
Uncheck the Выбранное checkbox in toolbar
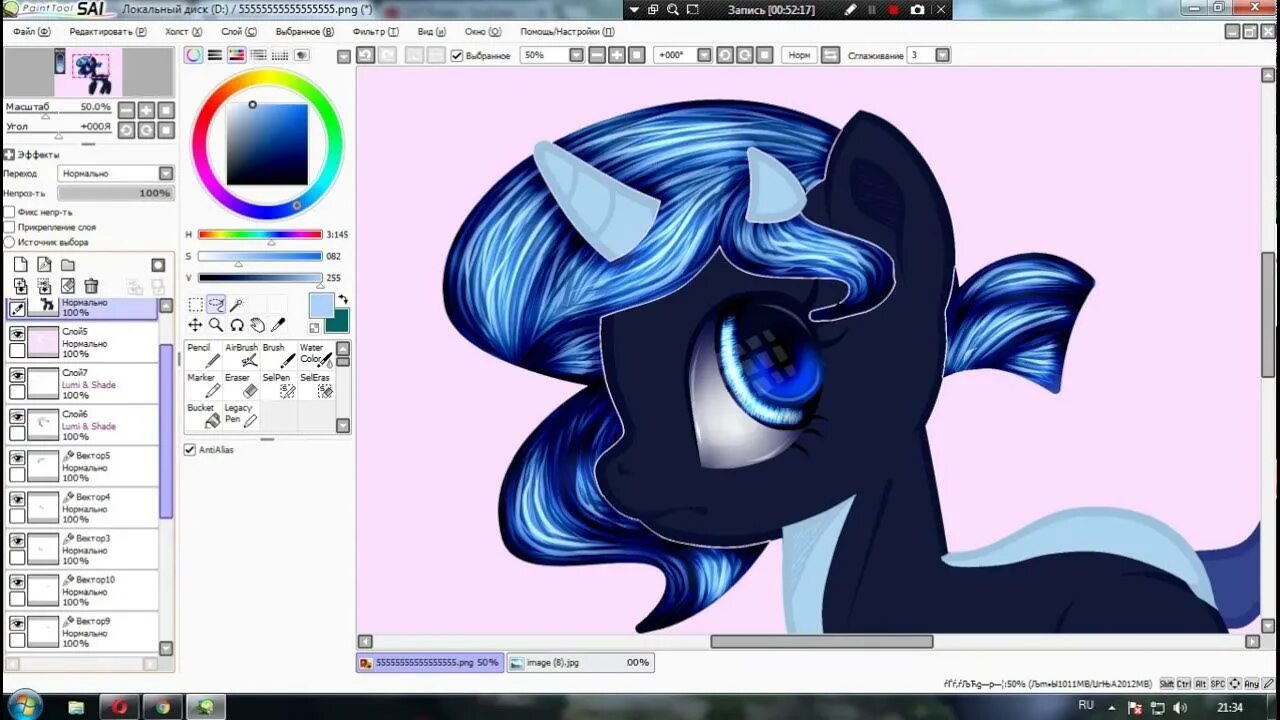click(x=457, y=56)
